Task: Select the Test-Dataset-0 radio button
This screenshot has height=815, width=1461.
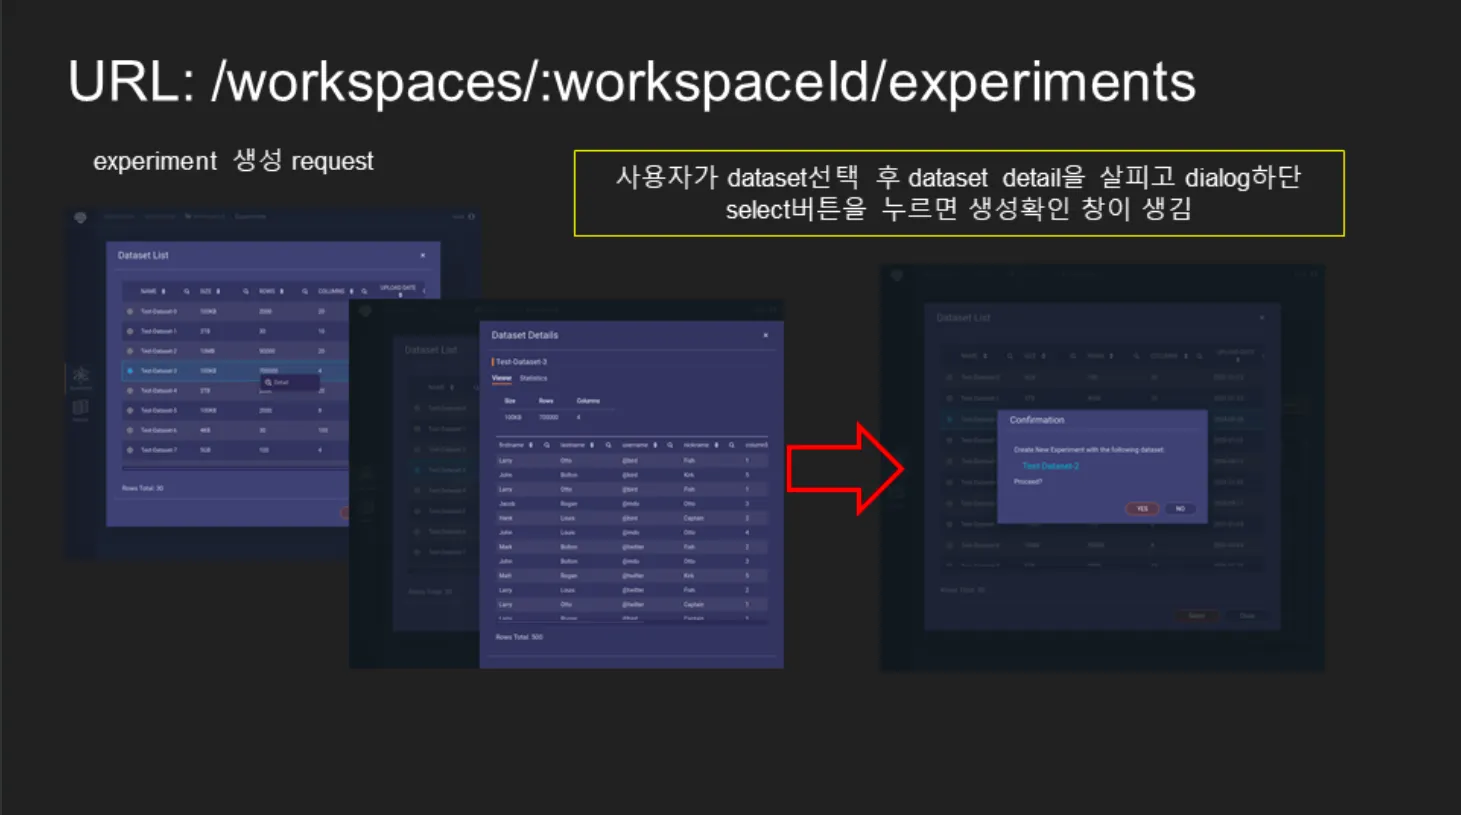Action: [x=130, y=311]
